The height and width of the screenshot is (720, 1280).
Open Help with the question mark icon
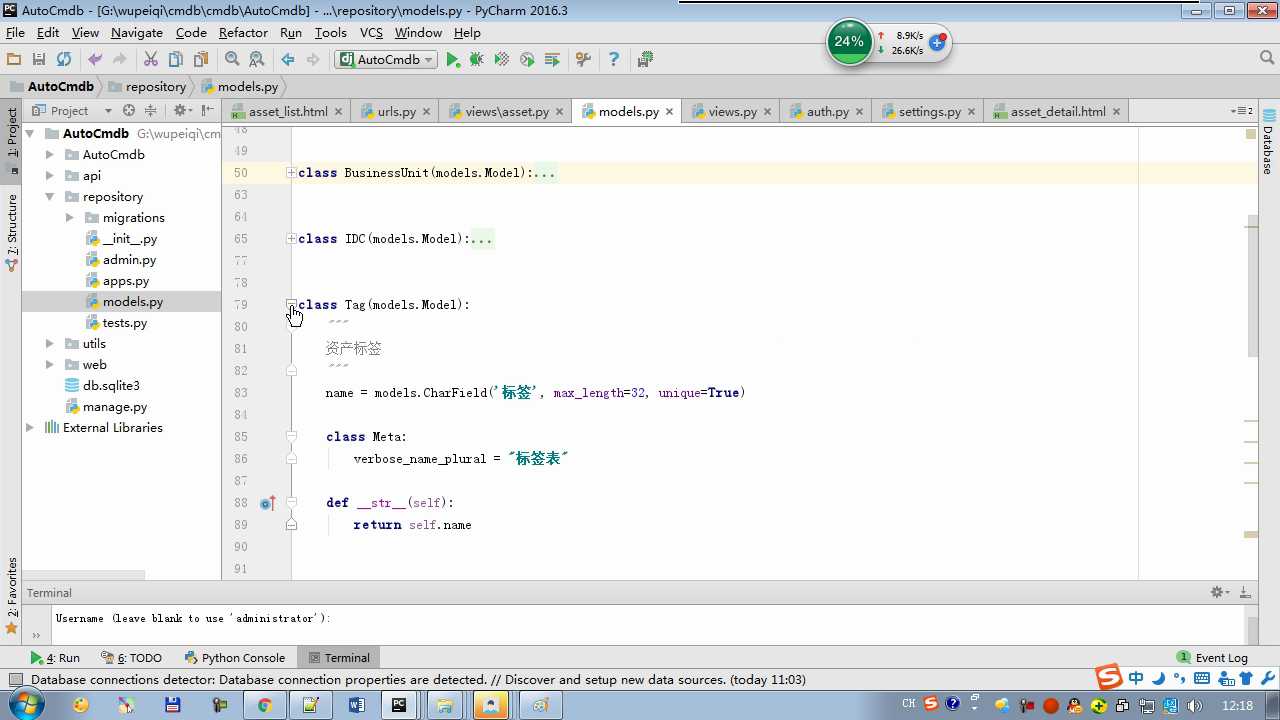pos(614,59)
